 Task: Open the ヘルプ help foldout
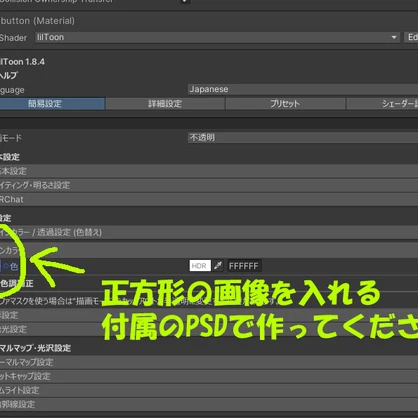(9, 76)
